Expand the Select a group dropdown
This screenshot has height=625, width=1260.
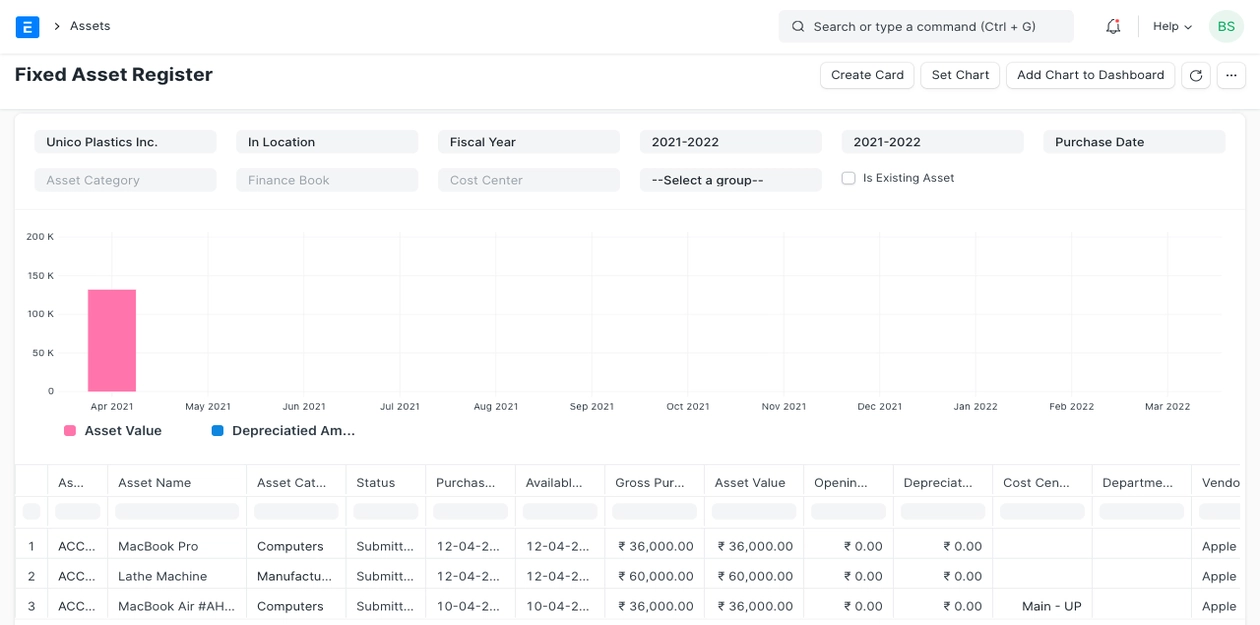pyautogui.click(x=730, y=180)
